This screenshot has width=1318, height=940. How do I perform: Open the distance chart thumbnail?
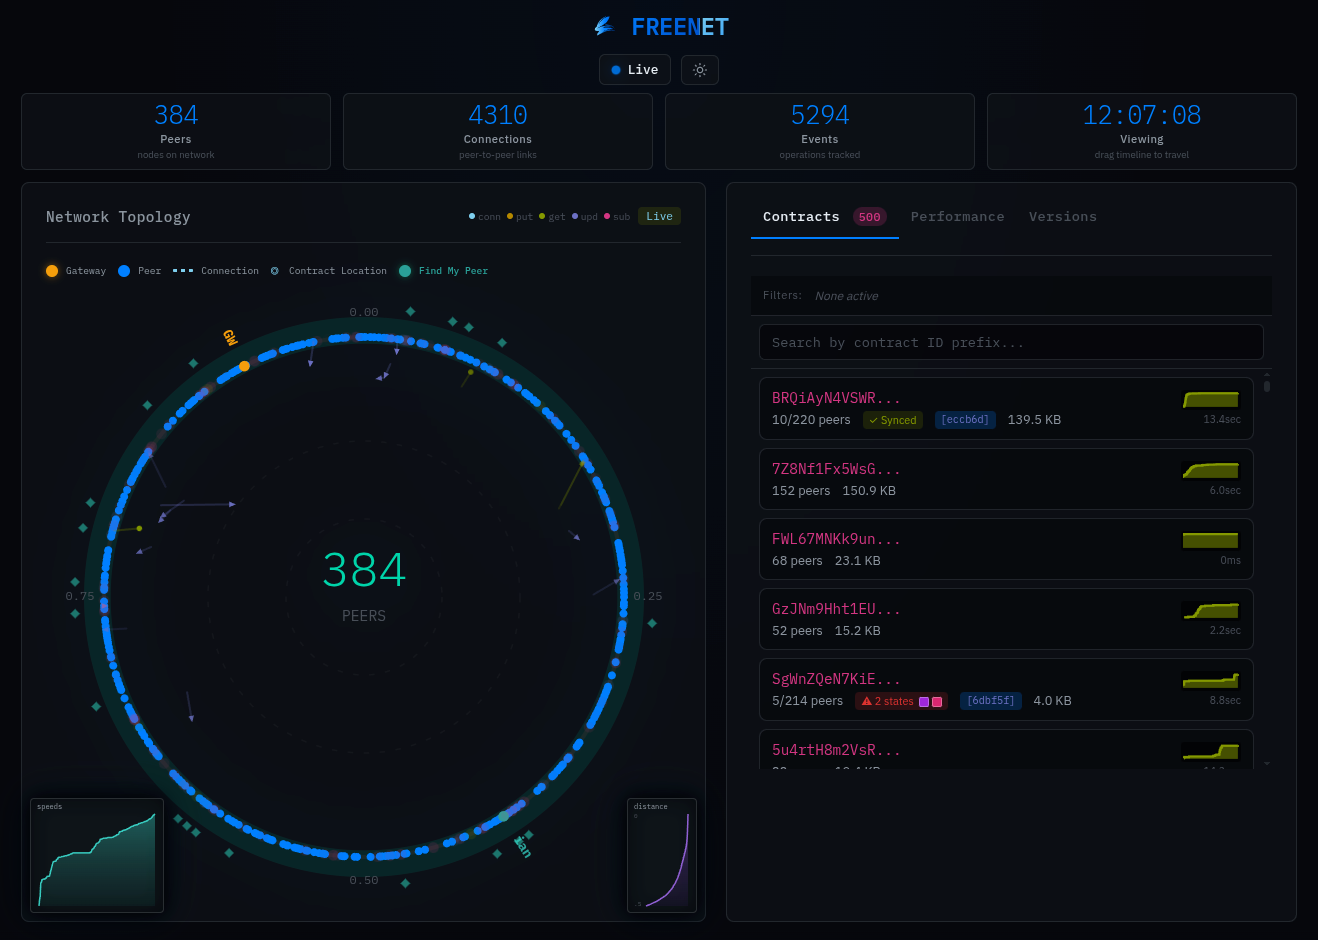coord(662,855)
